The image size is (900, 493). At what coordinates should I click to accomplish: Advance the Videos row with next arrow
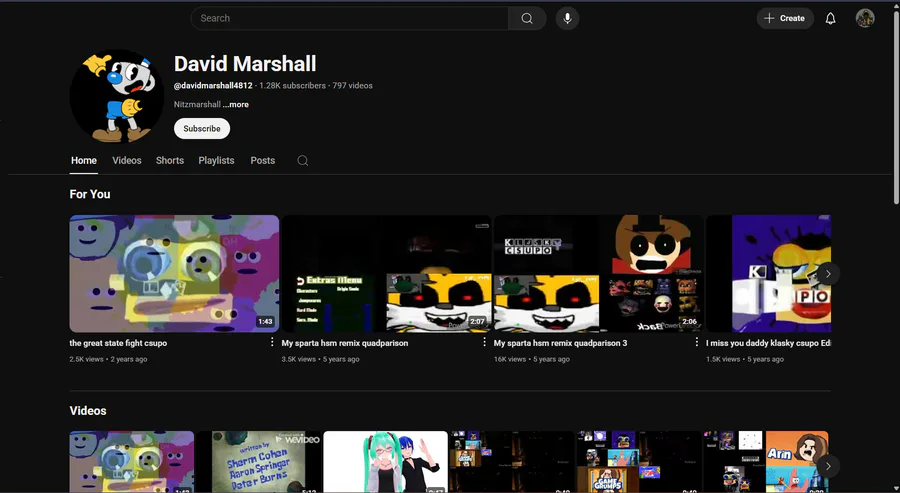(828, 466)
